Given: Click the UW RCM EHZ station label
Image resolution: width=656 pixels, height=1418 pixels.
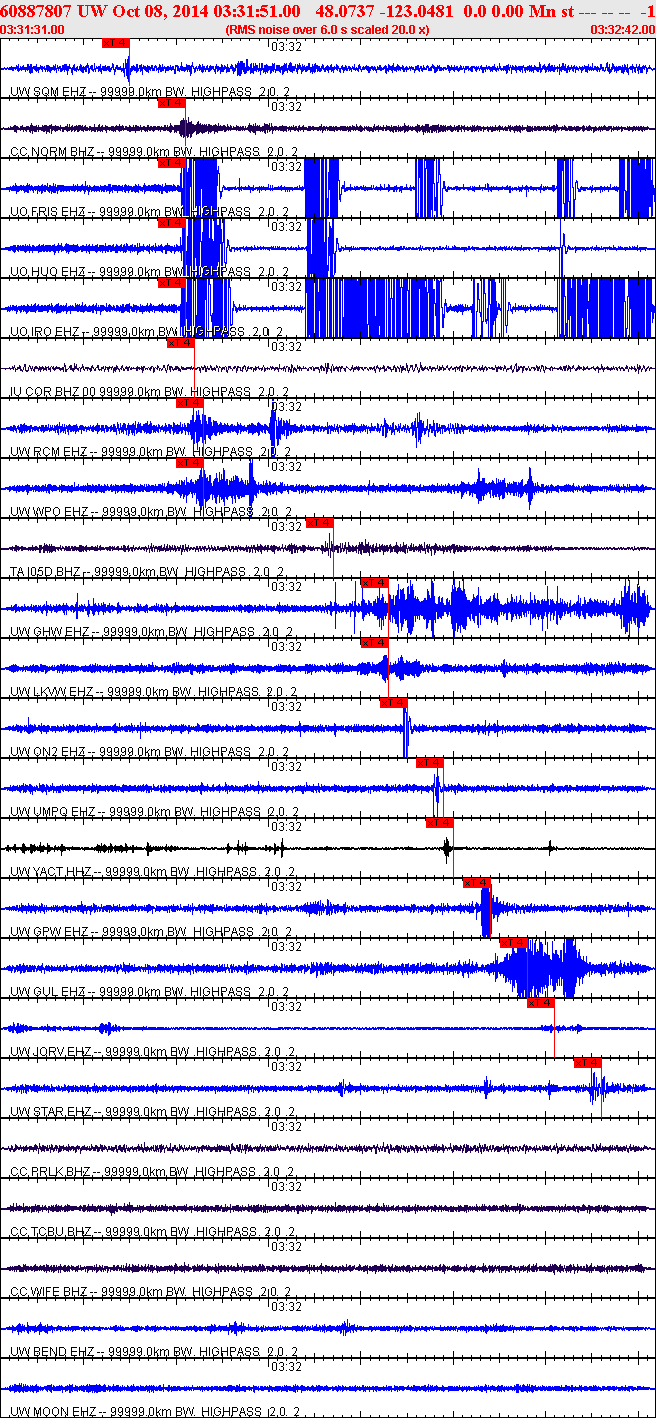Looking at the screenshot, I should coord(48,451).
